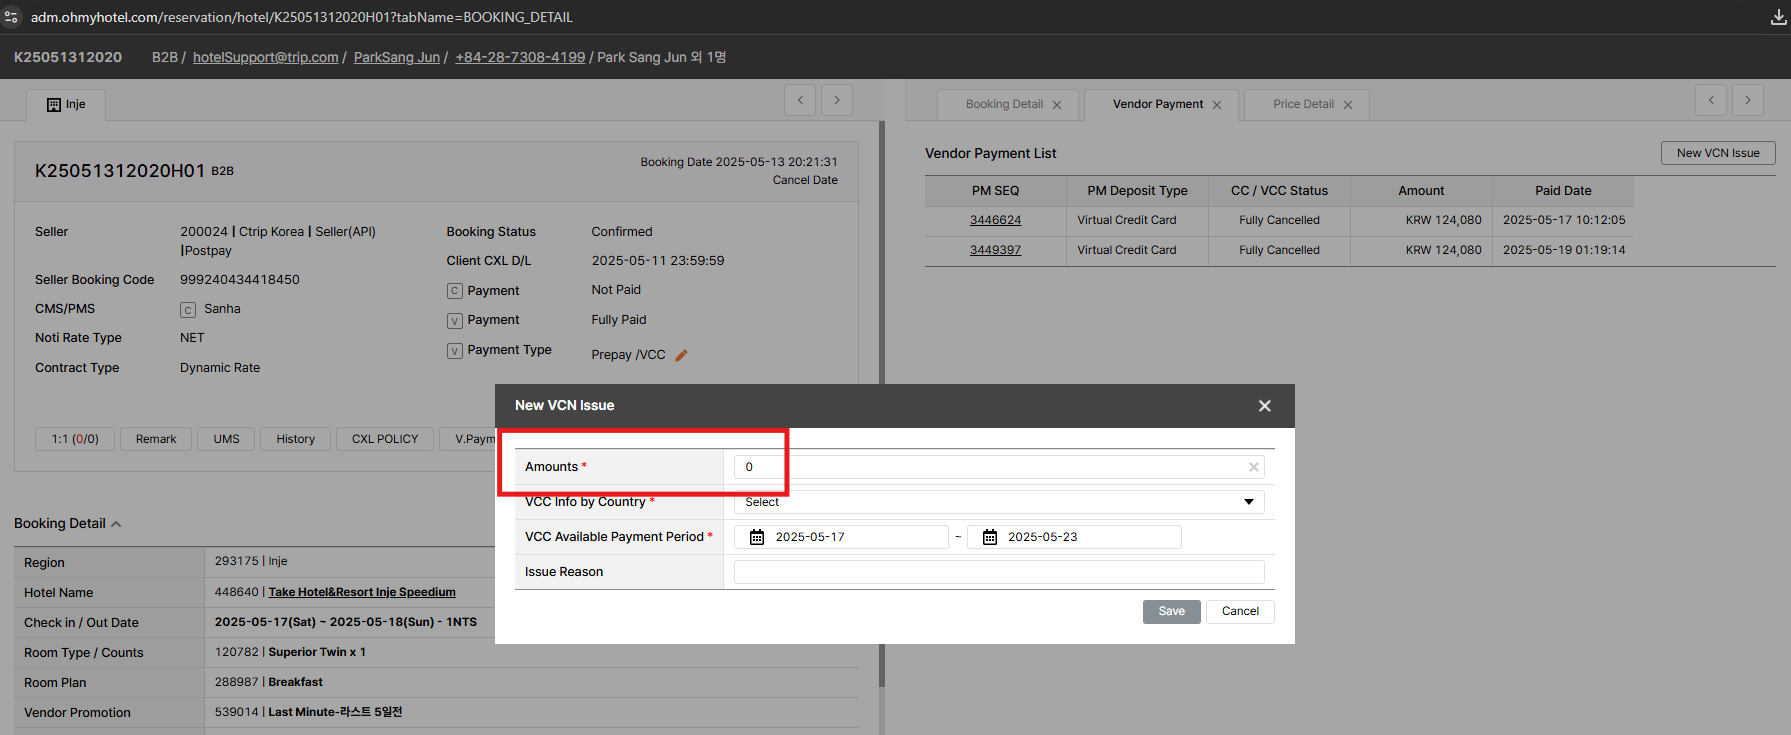Click the Issue Reason text field
This screenshot has width=1791, height=735.
tap(998, 572)
